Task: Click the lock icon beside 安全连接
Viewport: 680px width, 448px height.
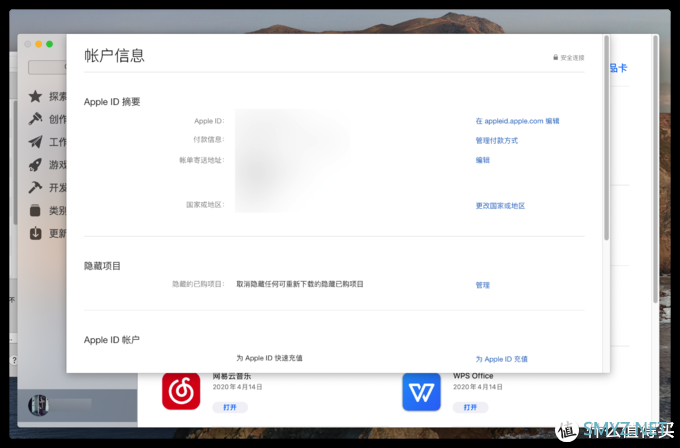Action: [555, 57]
